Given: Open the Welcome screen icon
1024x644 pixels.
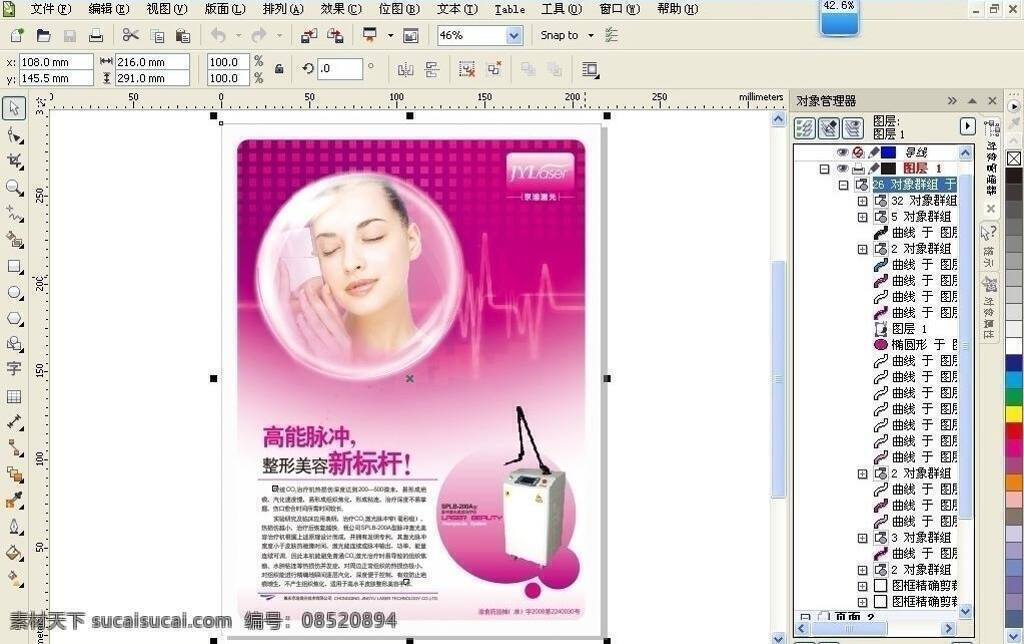Looking at the screenshot, I should [411, 36].
